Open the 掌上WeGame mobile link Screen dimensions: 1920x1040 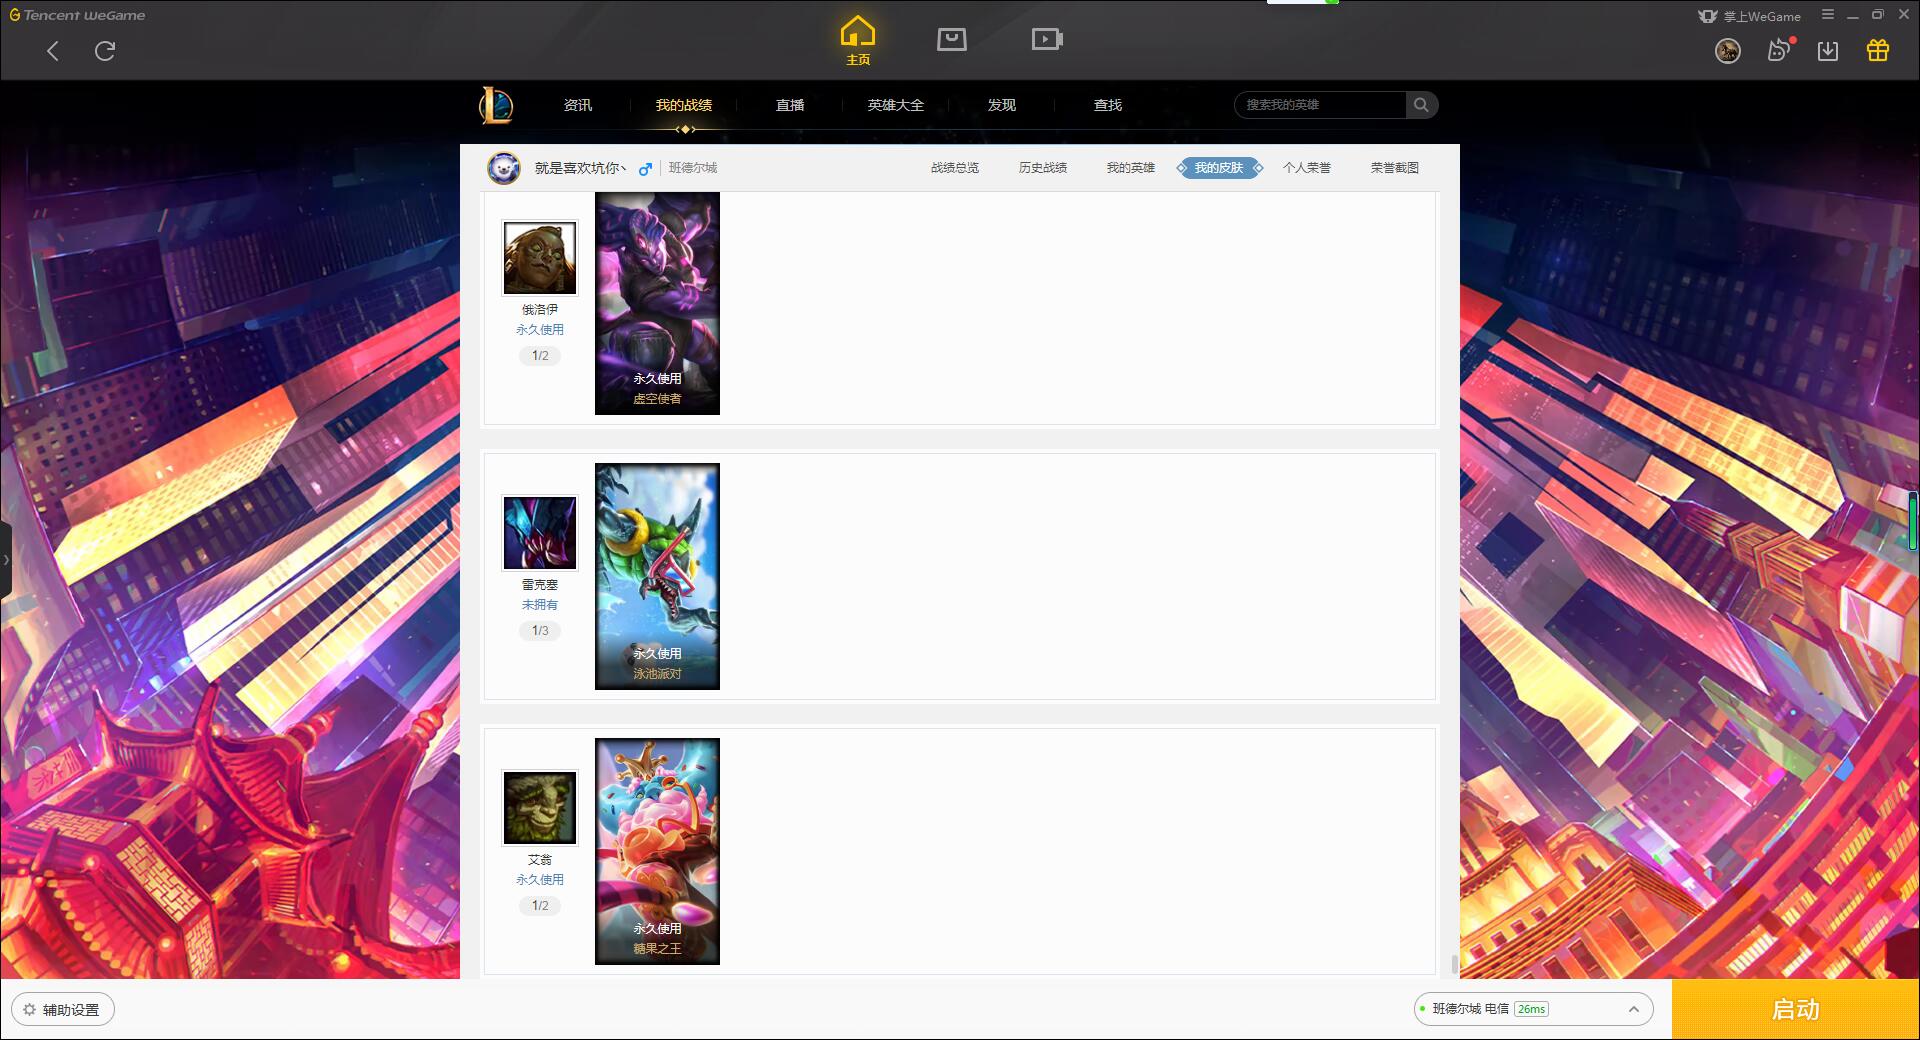pyautogui.click(x=1750, y=16)
